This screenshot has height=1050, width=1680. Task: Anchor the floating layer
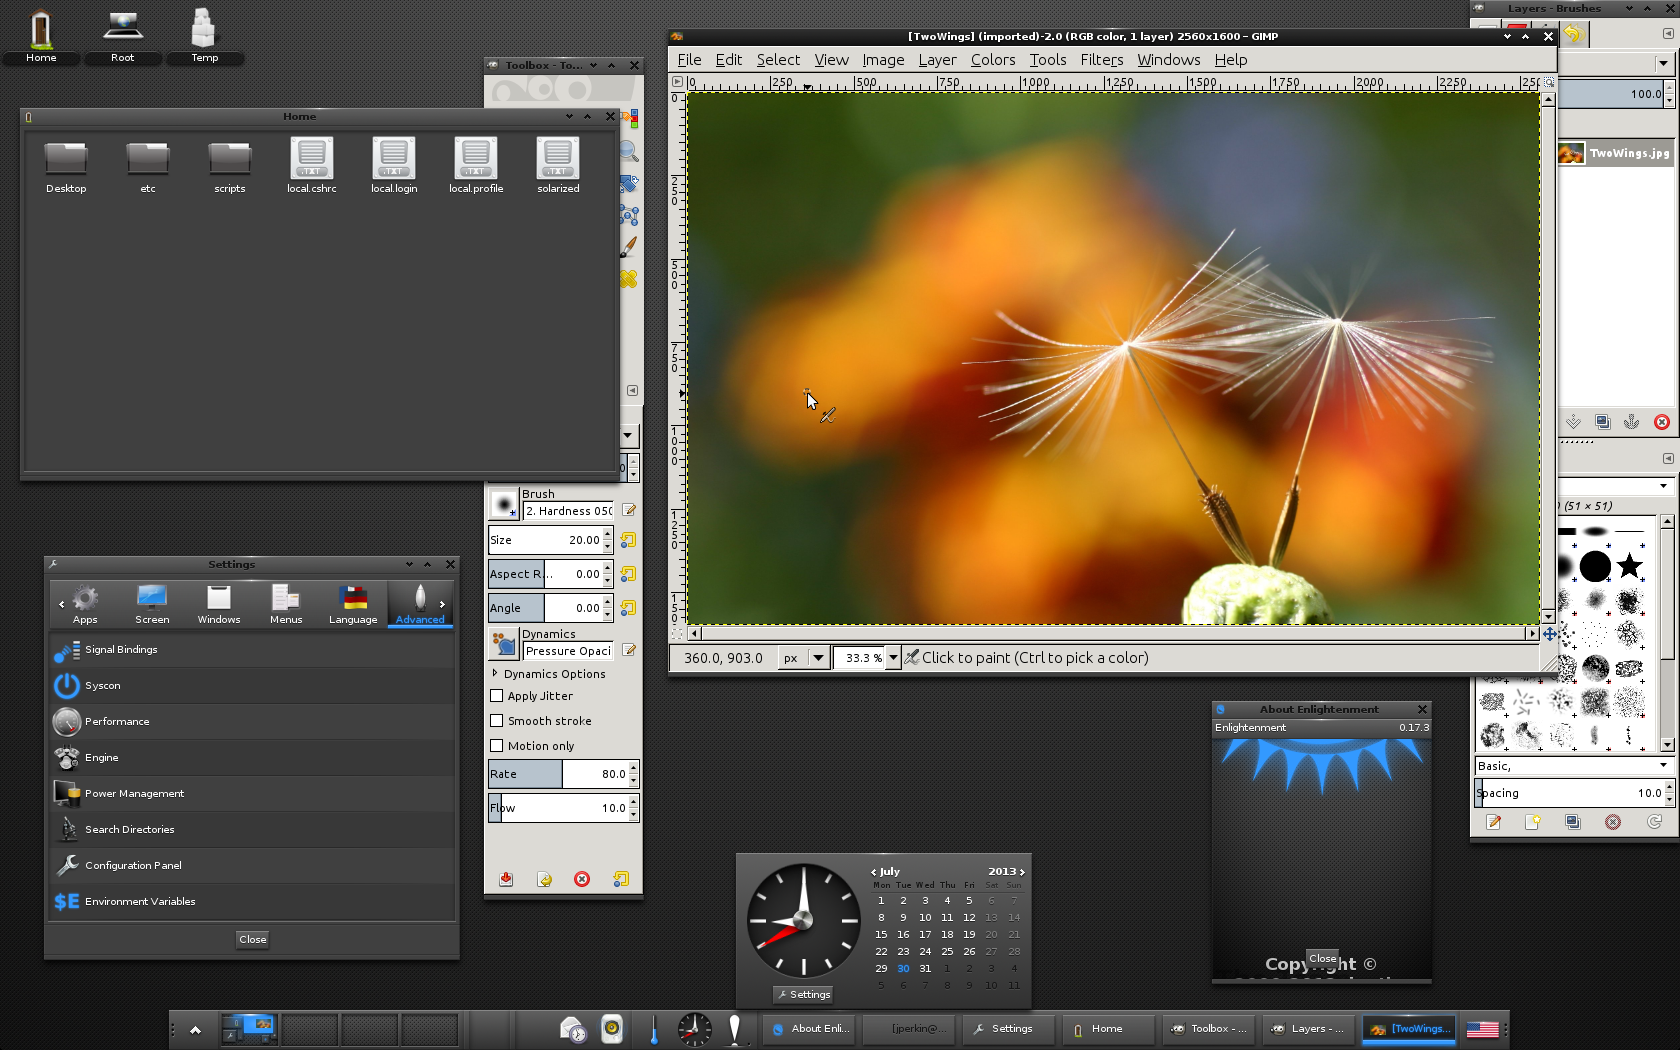1632,422
